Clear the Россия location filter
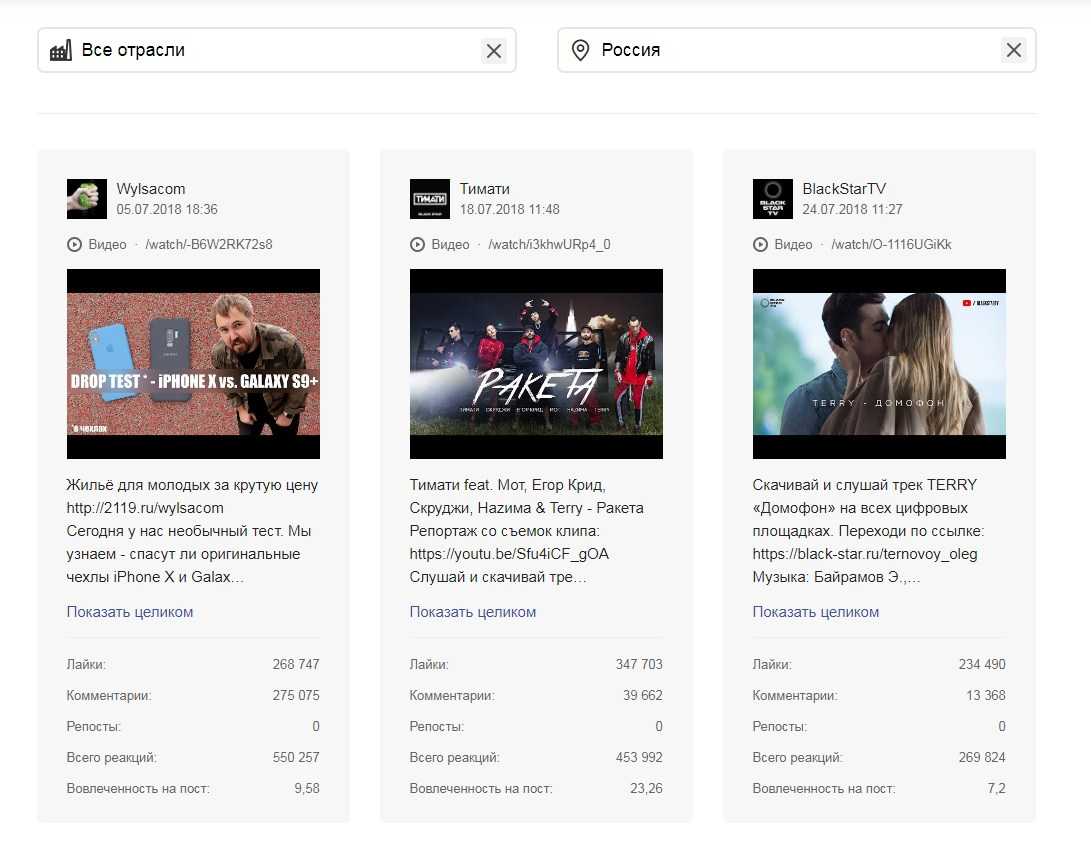The height and width of the screenshot is (846, 1091). (x=1013, y=51)
